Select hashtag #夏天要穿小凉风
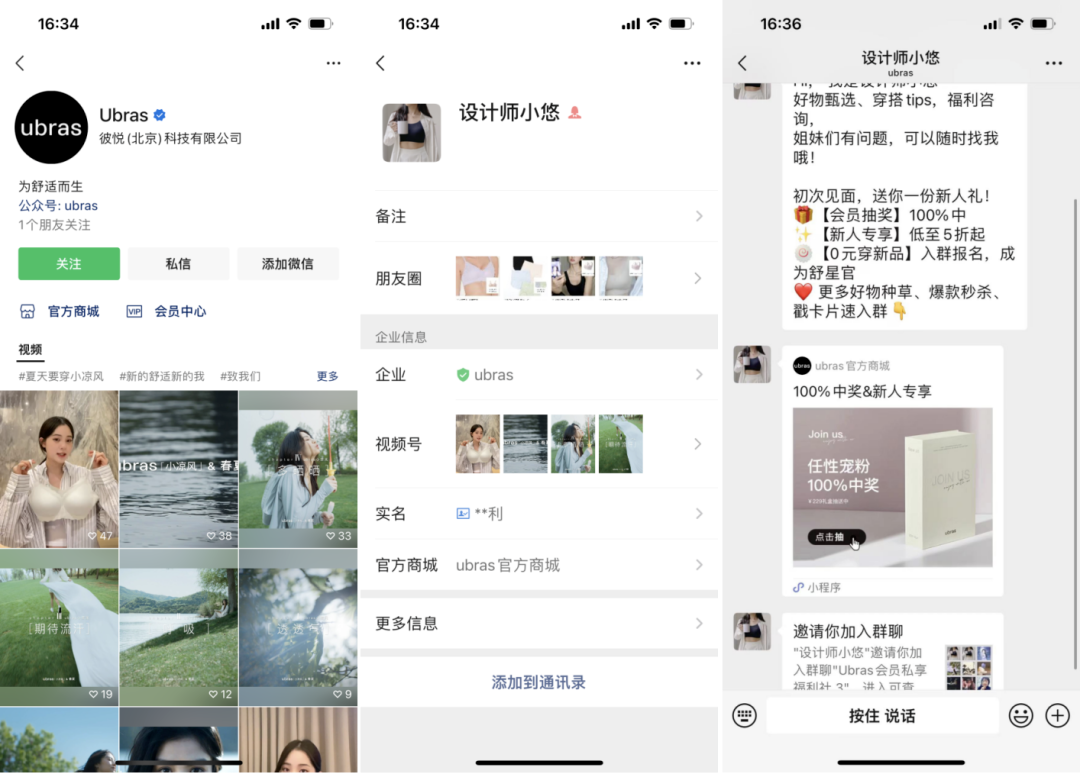Viewport: 1080px width, 774px height. [61, 376]
